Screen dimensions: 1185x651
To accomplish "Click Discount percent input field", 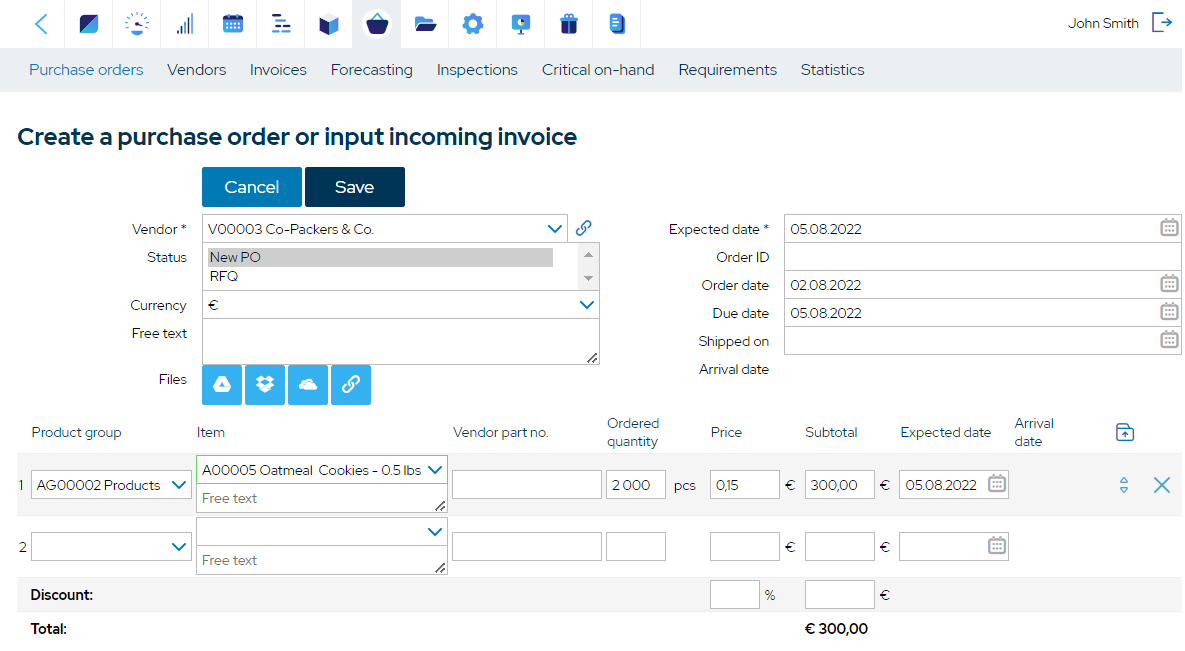I will (x=735, y=594).
